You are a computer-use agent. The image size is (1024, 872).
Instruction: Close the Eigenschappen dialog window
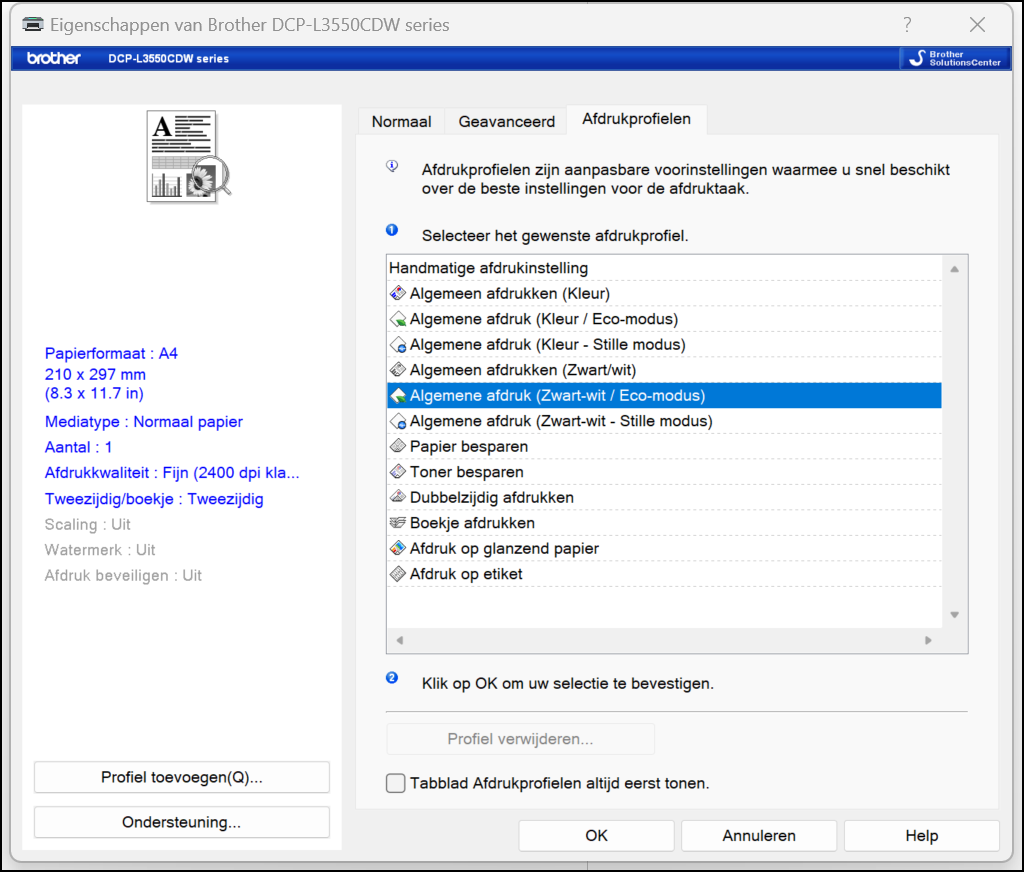point(977,25)
